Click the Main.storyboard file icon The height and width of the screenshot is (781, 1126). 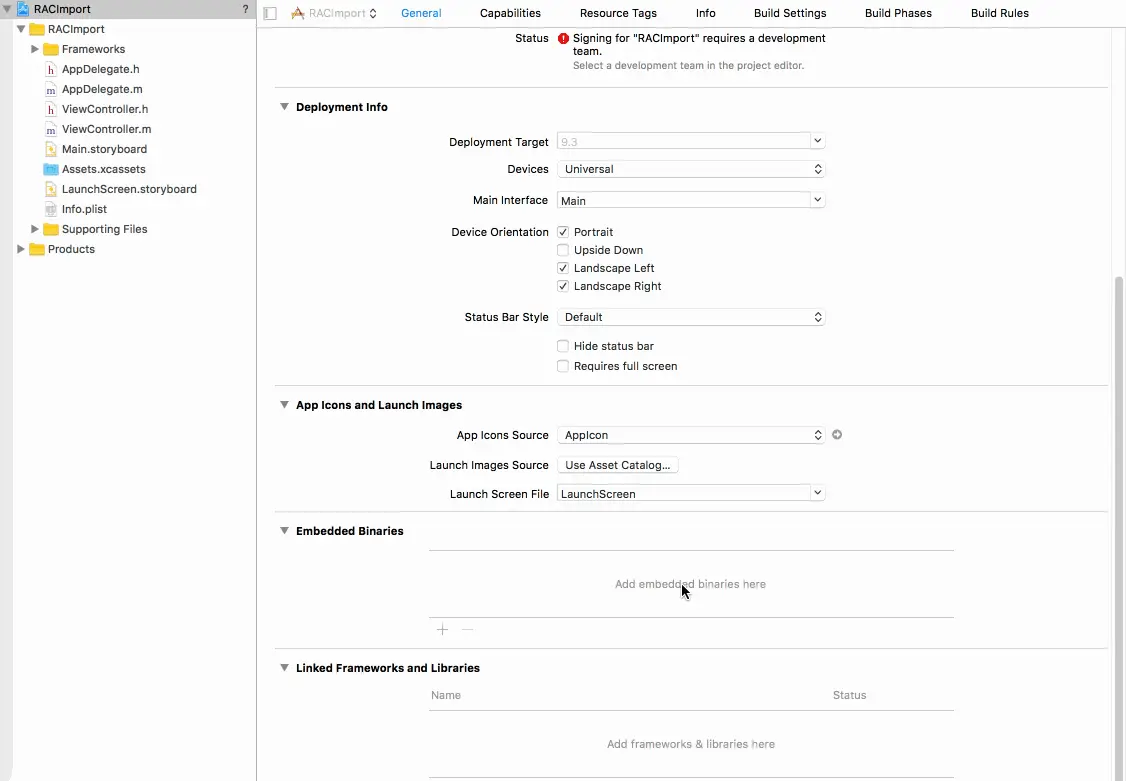coord(50,149)
